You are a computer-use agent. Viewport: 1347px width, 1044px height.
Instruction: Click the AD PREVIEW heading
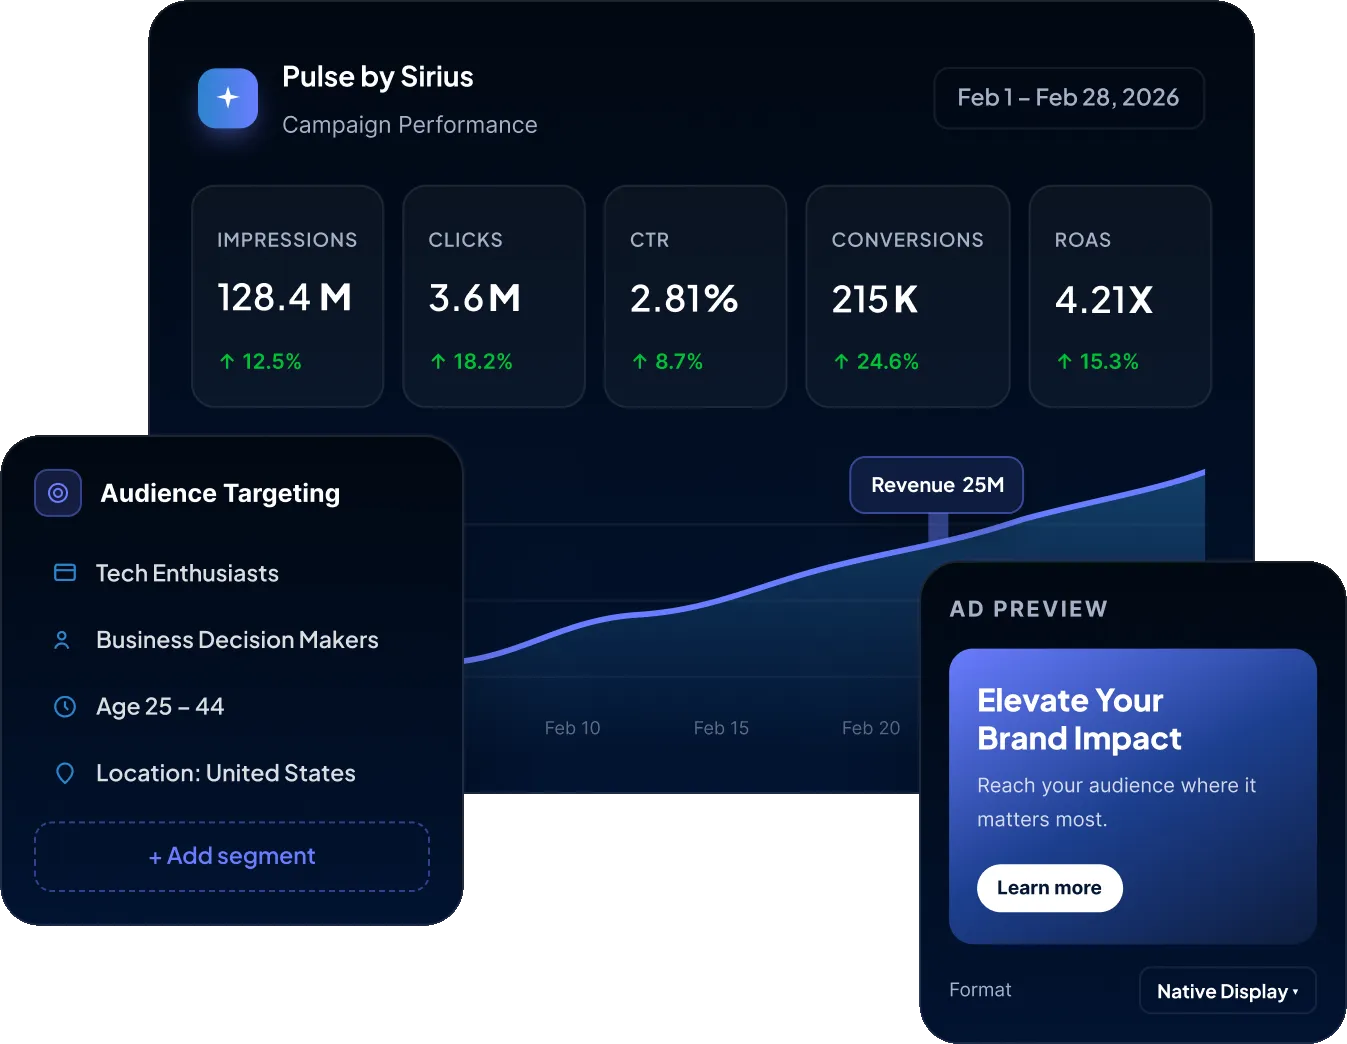(x=1029, y=609)
